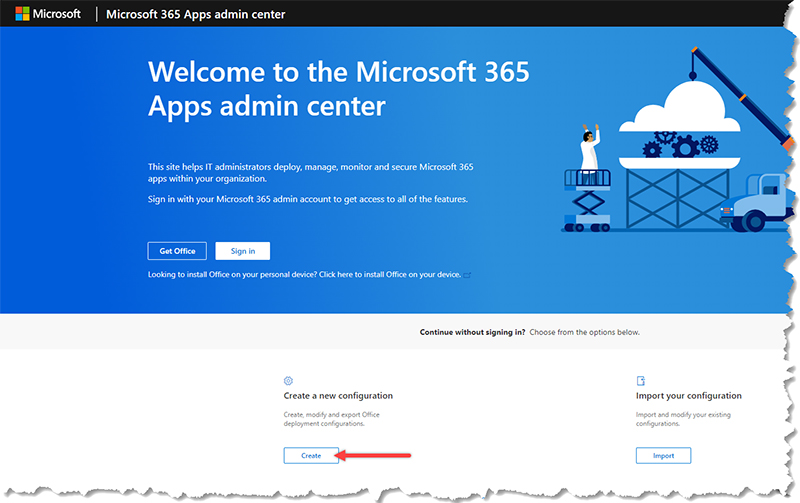Click the red arrow pointing at Create
The width and height of the screenshot is (800, 503).
(x=374, y=455)
